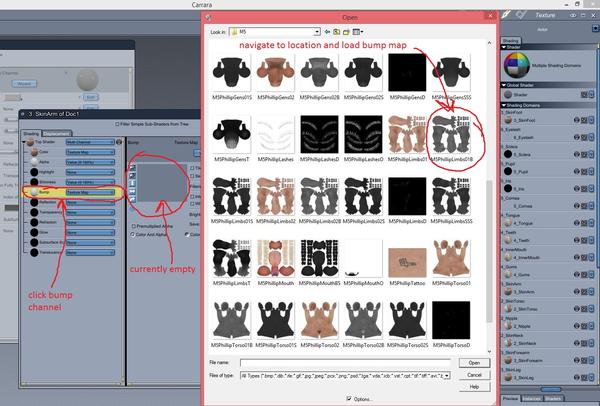
Task: Select M5PhillipGensT thumbnail
Action: (232, 135)
